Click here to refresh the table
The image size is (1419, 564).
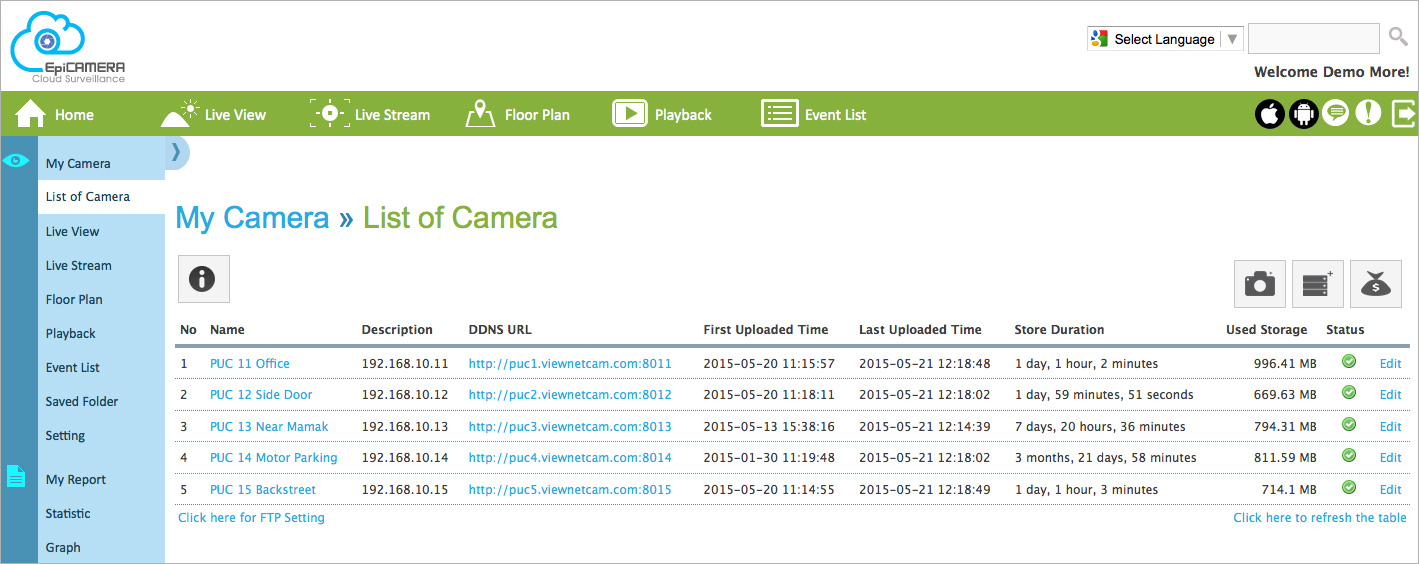click(x=1320, y=517)
